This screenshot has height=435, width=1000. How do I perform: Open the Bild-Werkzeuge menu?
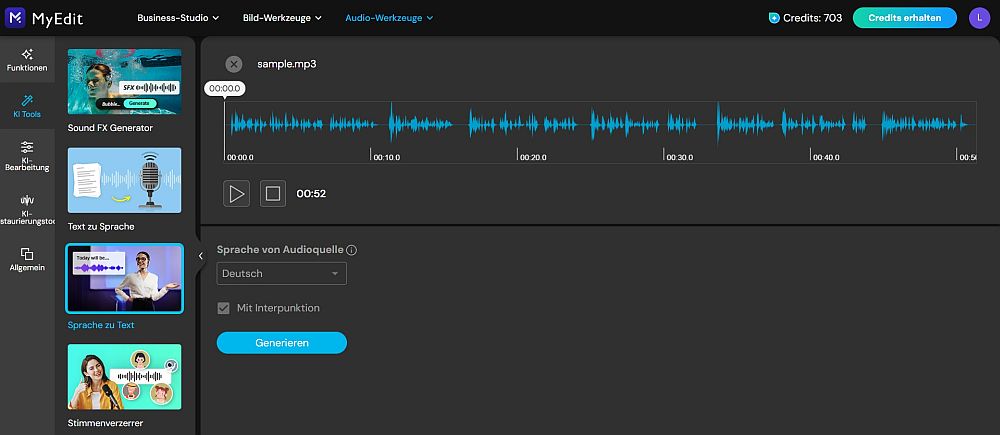(282, 18)
